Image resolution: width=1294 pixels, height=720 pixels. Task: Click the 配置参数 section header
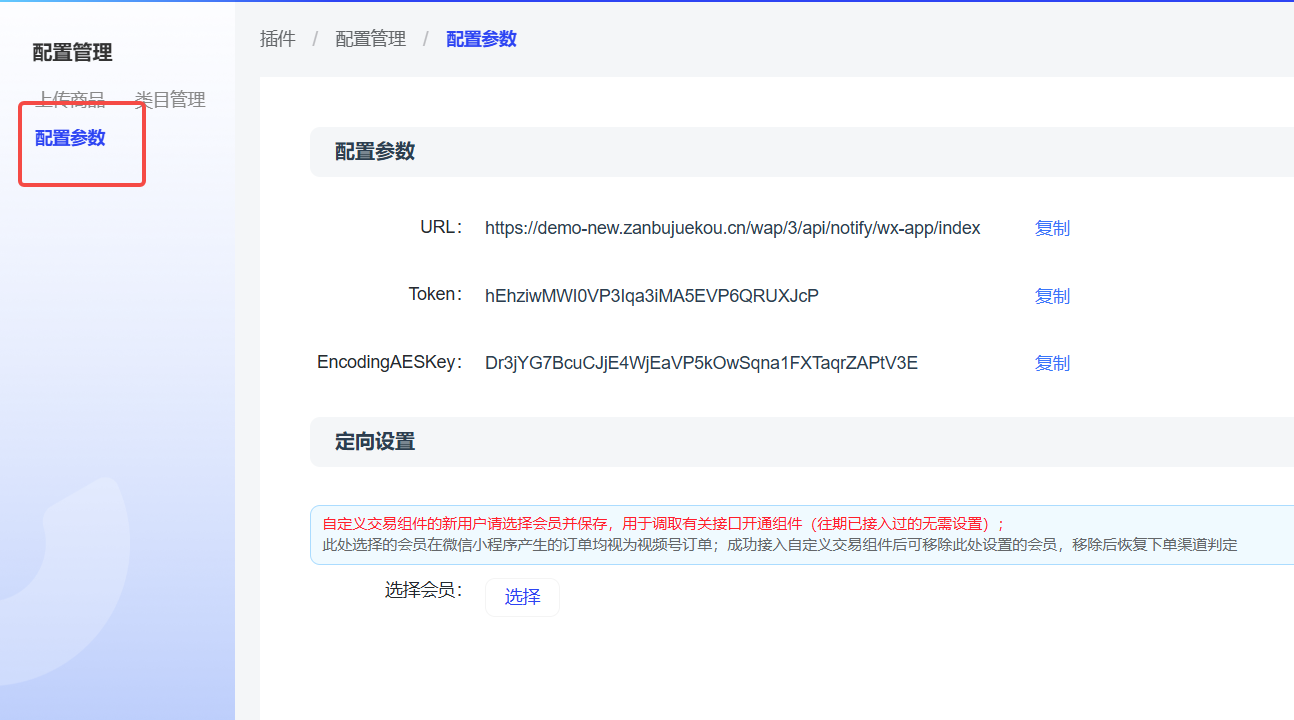point(375,152)
